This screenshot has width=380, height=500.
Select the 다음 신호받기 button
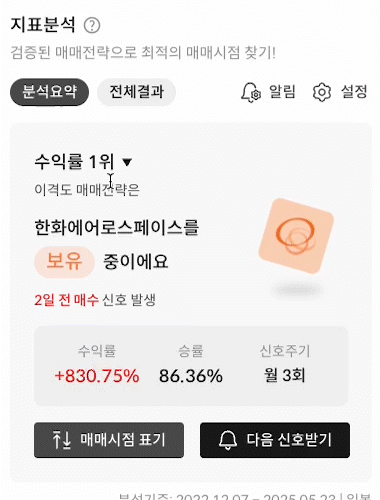click(275, 440)
